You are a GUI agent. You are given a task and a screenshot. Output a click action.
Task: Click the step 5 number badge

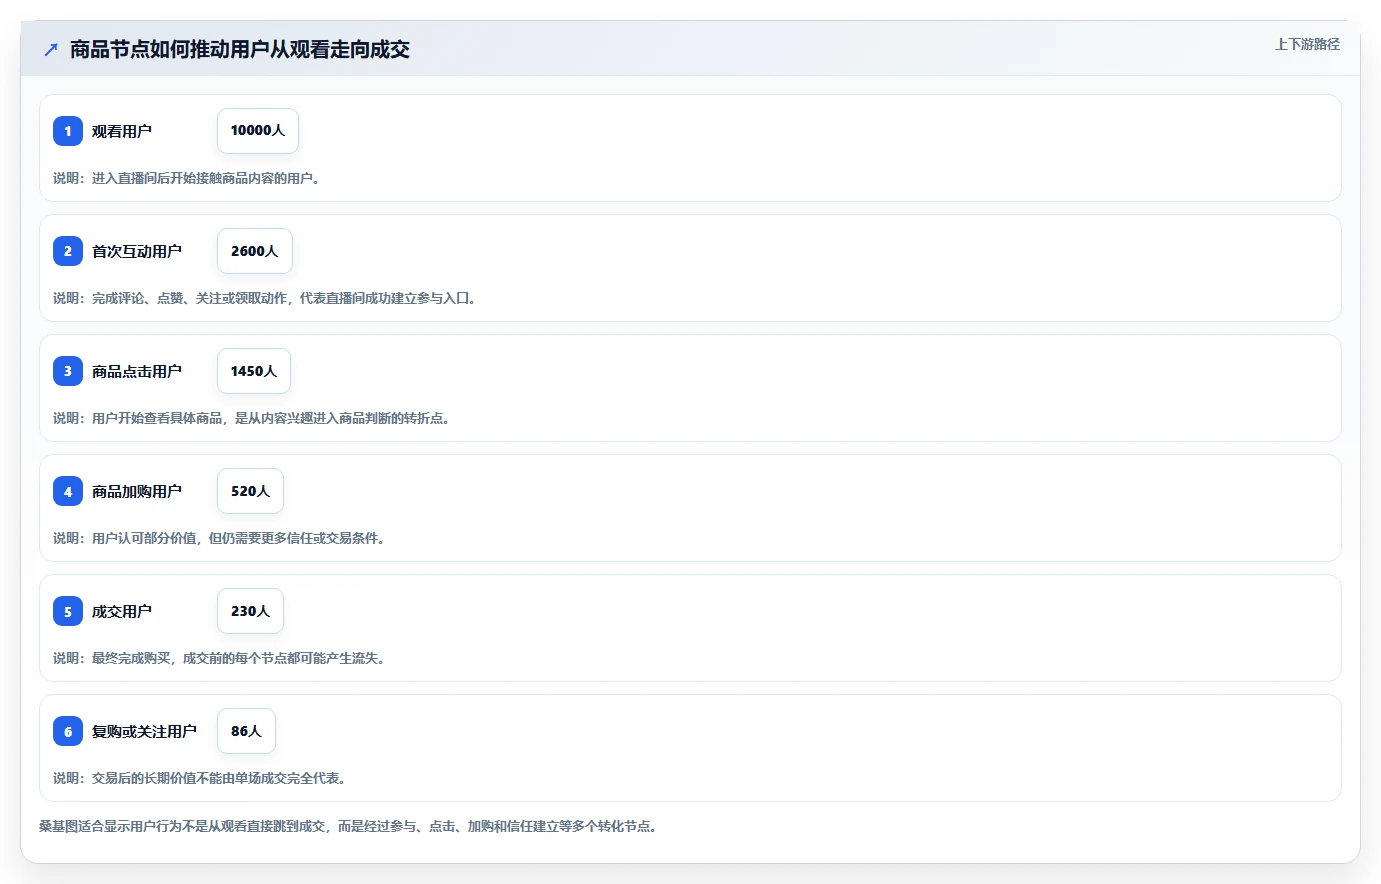[x=68, y=611]
